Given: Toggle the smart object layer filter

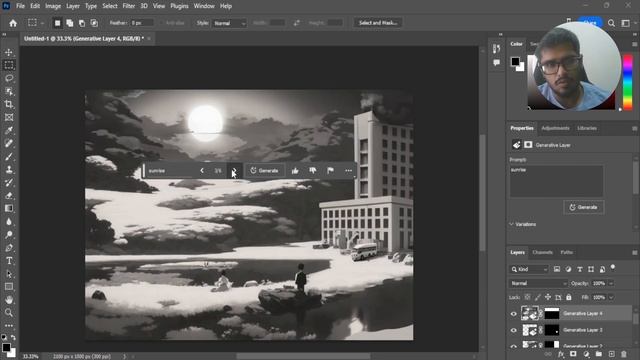Looking at the screenshot, I should pos(602,269).
